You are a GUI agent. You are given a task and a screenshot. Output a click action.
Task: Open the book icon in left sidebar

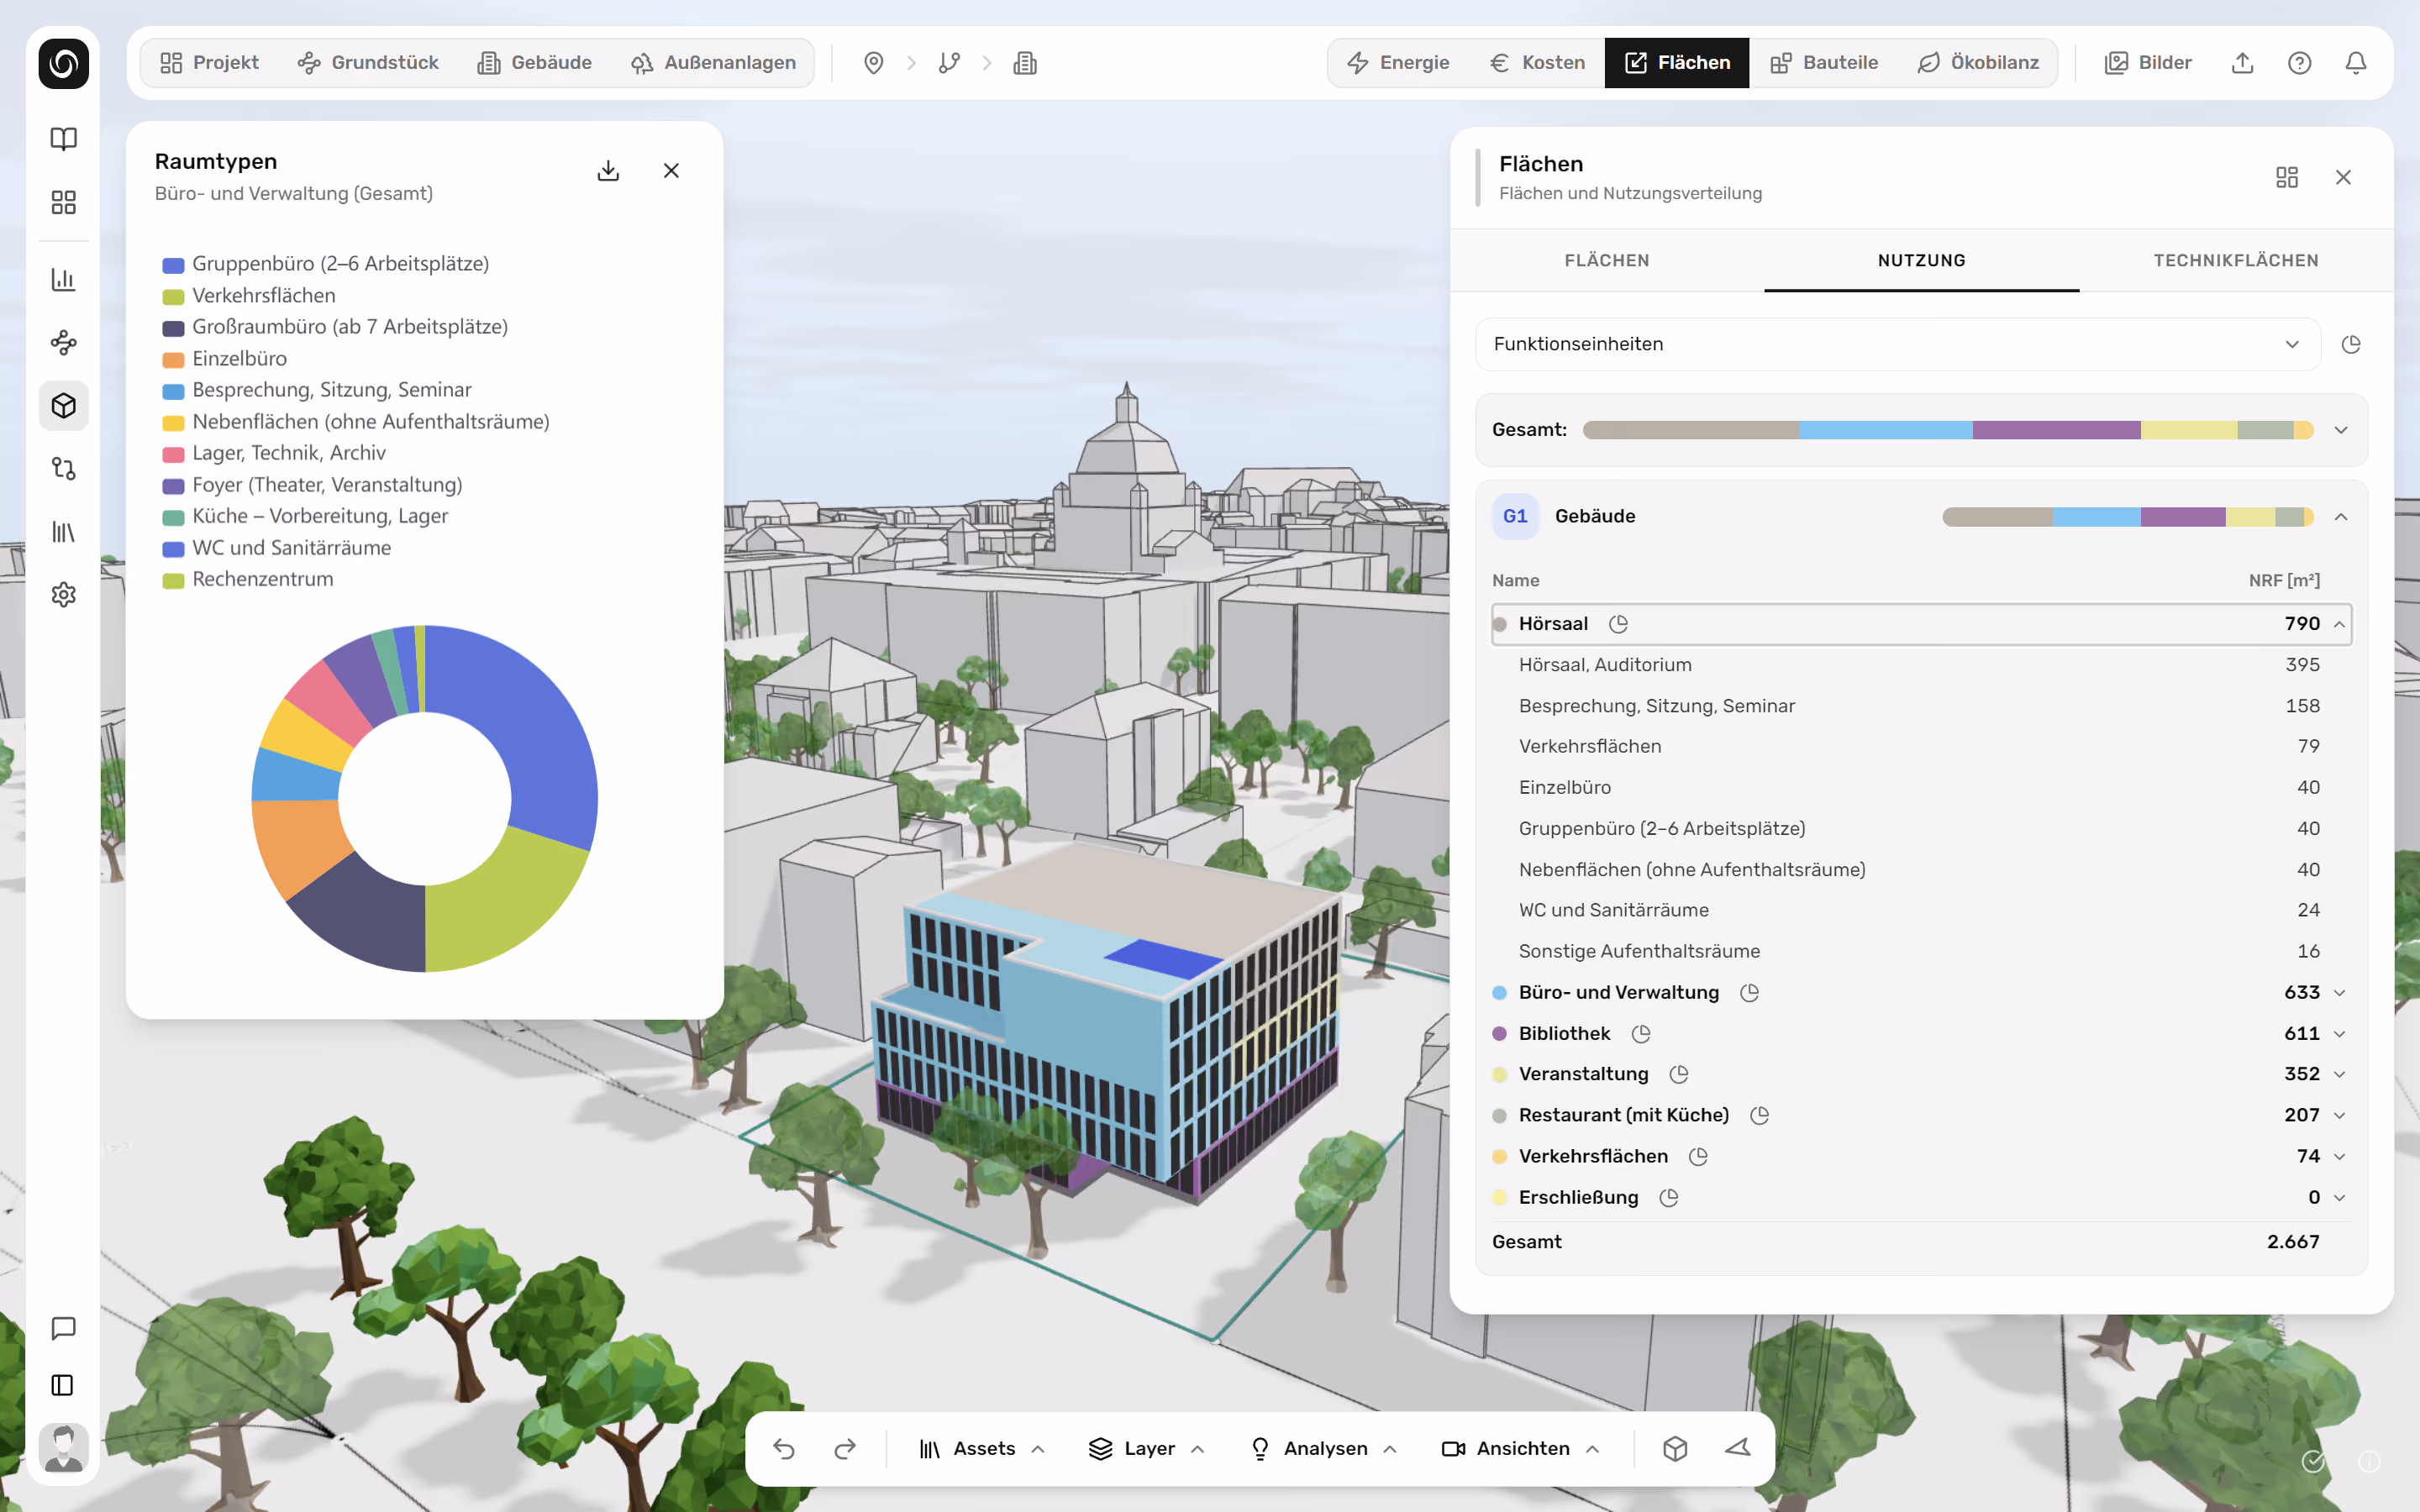63,139
